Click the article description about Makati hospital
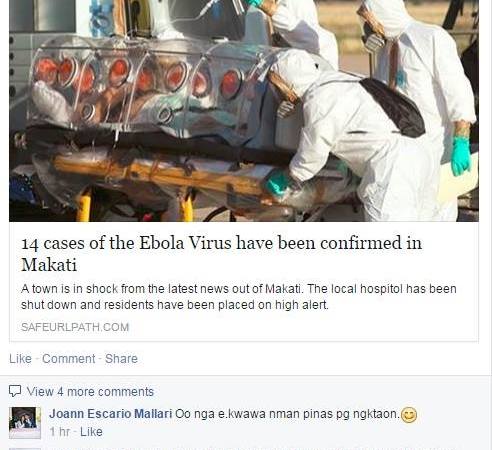492x450 pixels. [239, 297]
